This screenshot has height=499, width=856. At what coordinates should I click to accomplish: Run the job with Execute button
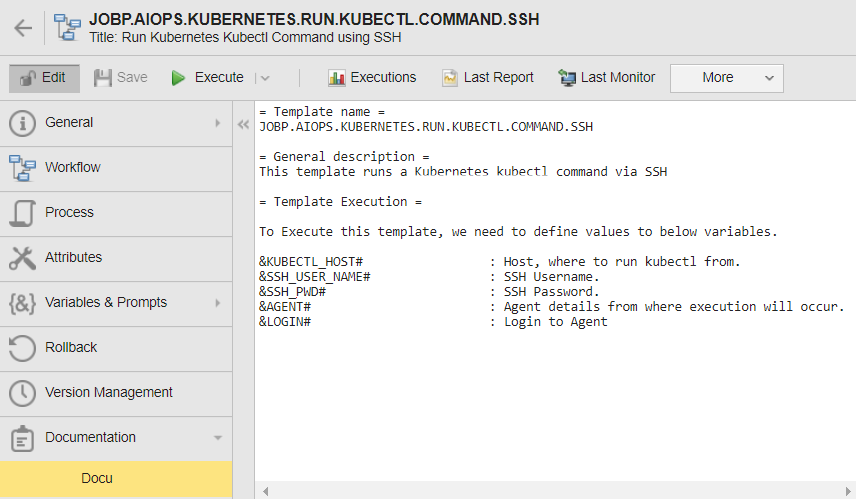[x=208, y=78]
